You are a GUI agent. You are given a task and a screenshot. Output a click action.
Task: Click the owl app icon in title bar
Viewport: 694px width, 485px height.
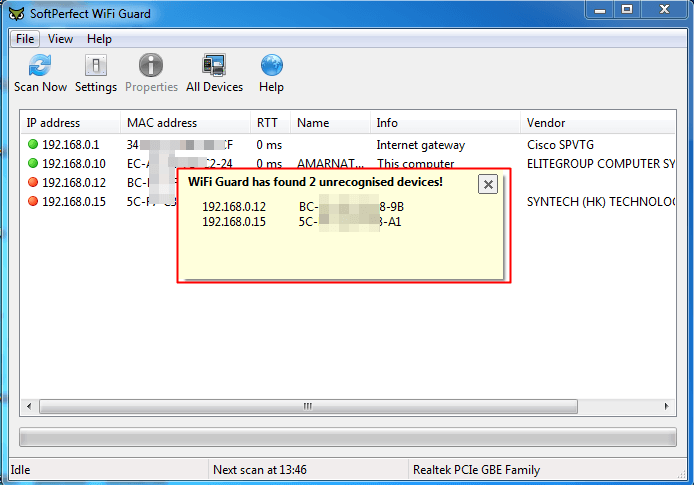(17, 14)
